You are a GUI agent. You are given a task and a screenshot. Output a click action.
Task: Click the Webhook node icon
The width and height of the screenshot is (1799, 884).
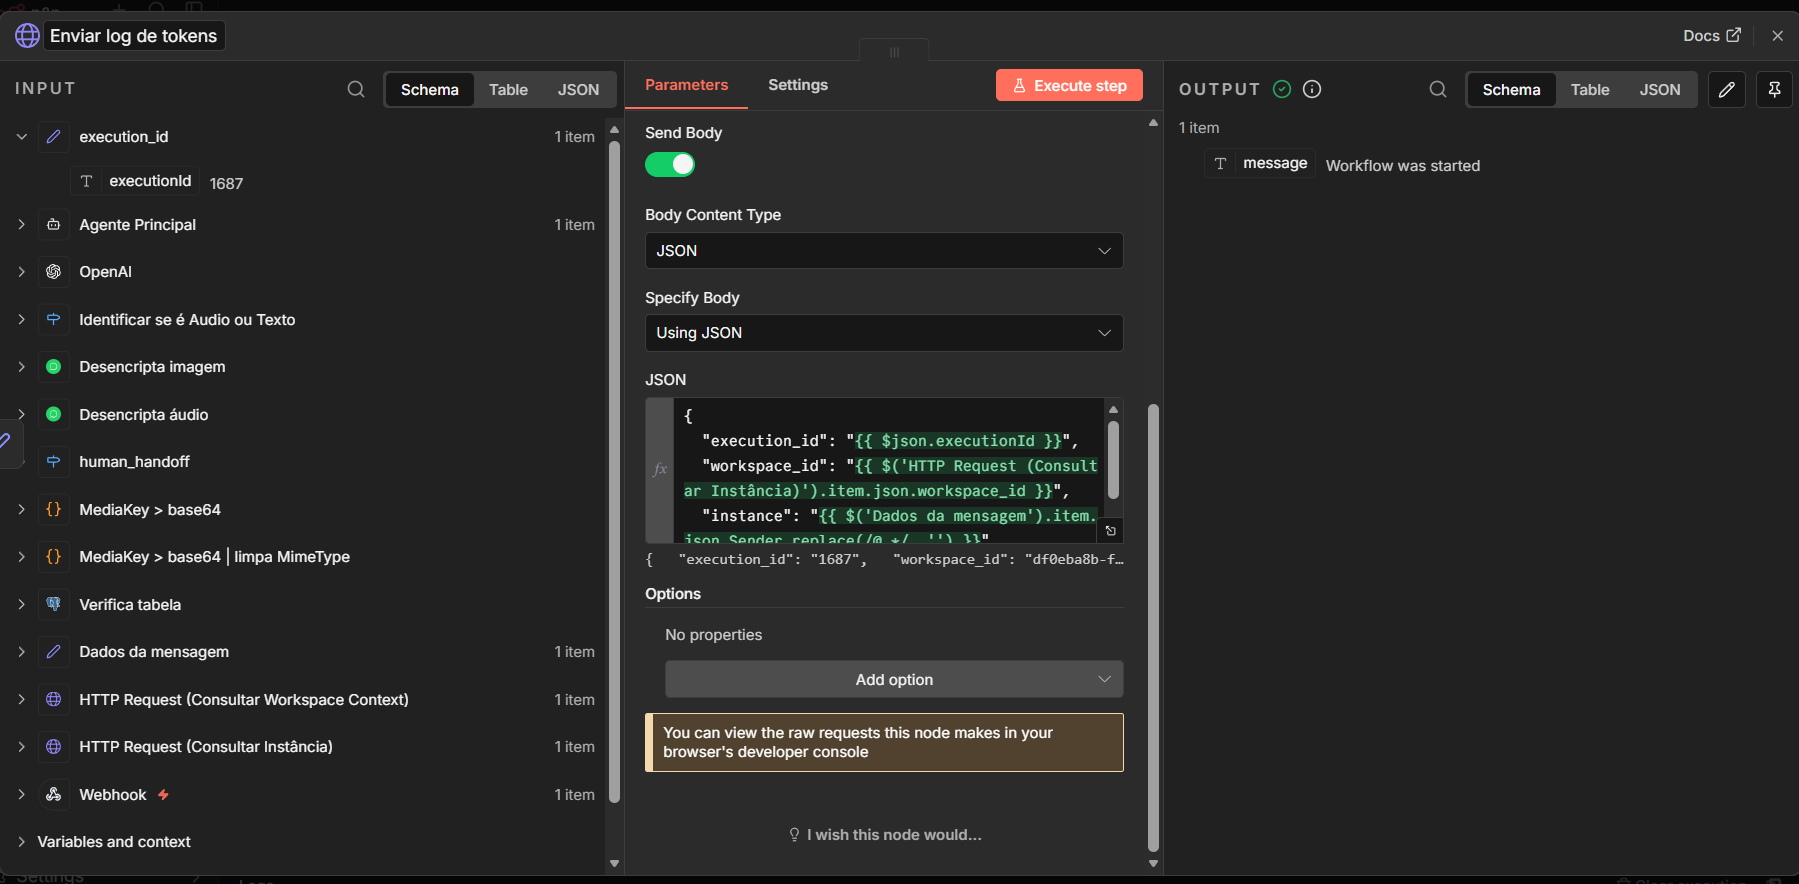pos(54,795)
